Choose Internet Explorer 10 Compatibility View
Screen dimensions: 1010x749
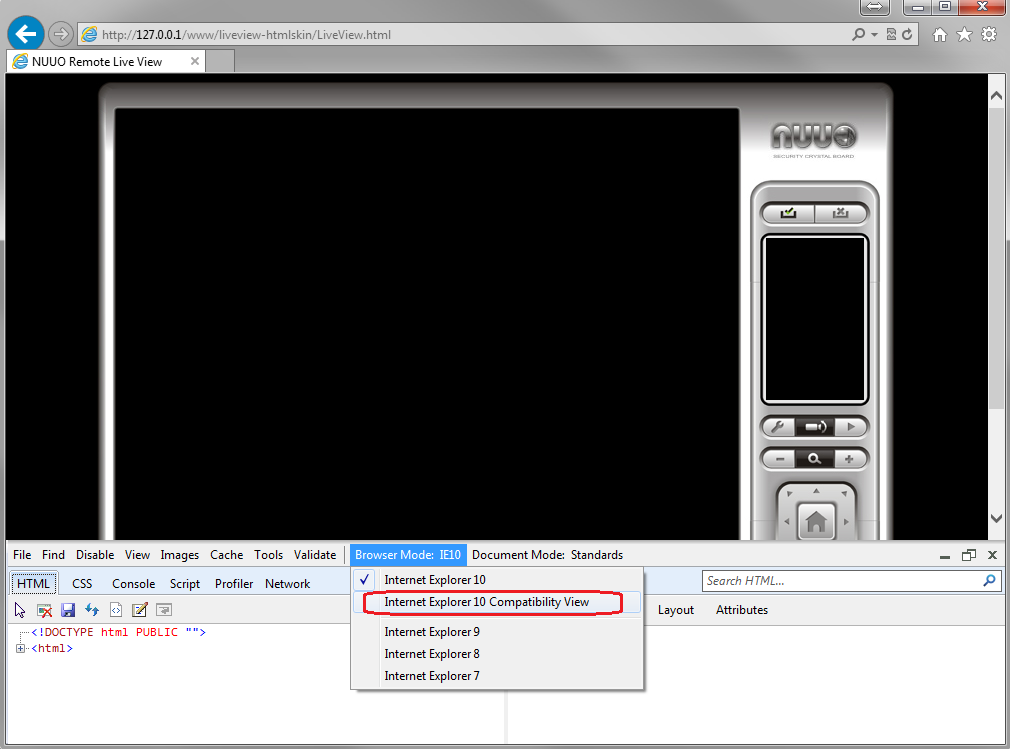click(487, 602)
